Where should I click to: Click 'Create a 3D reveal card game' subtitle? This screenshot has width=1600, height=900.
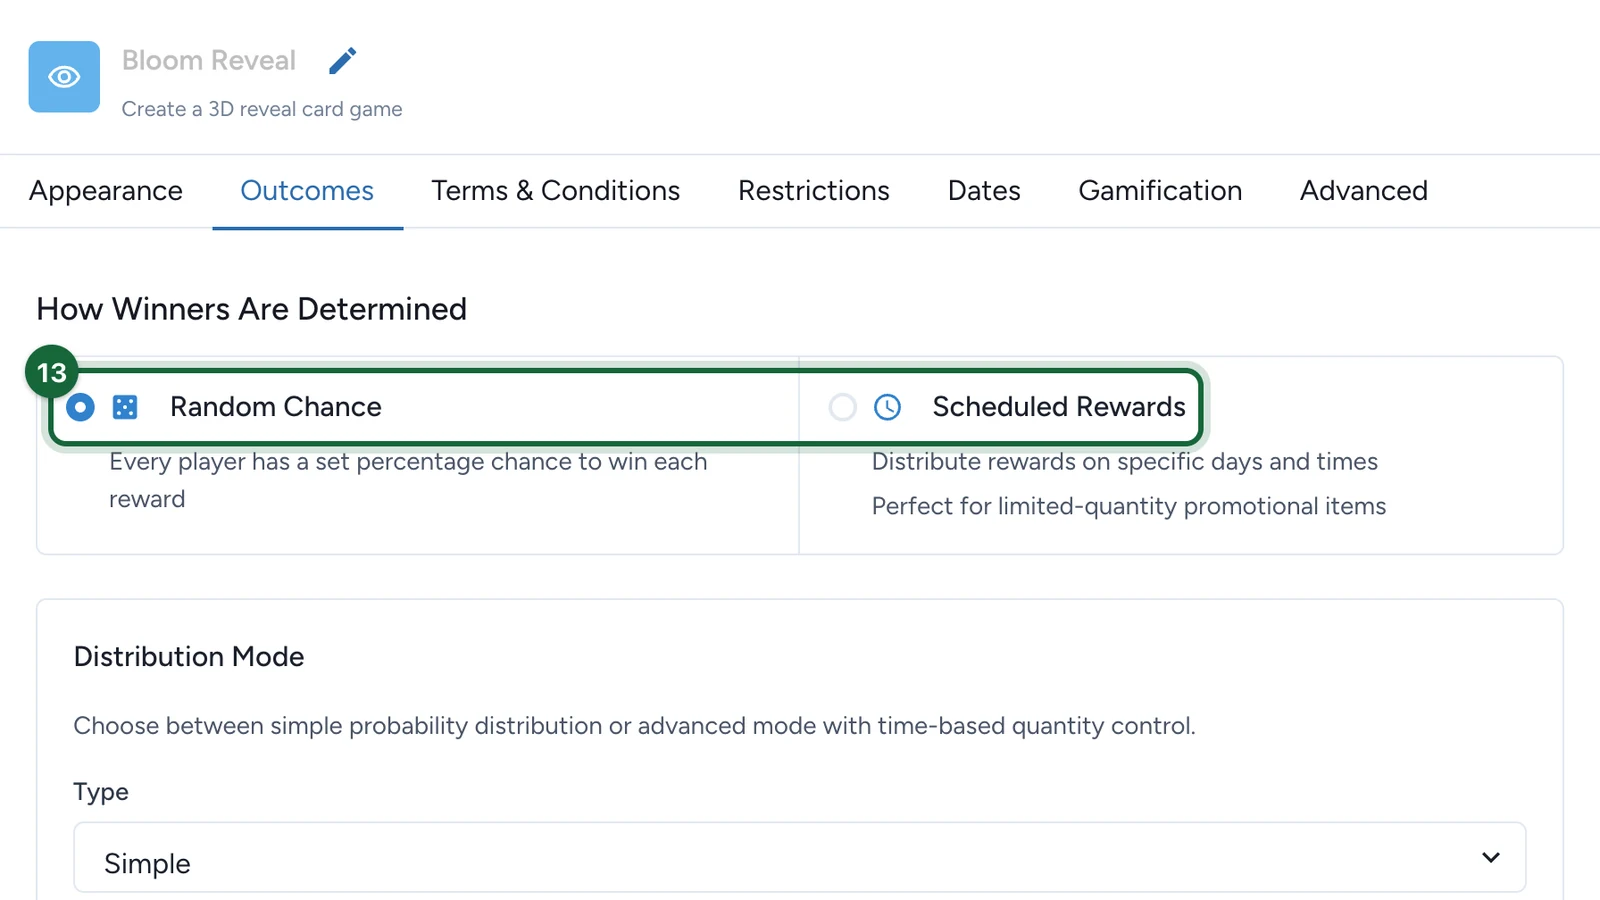coord(262,109)
